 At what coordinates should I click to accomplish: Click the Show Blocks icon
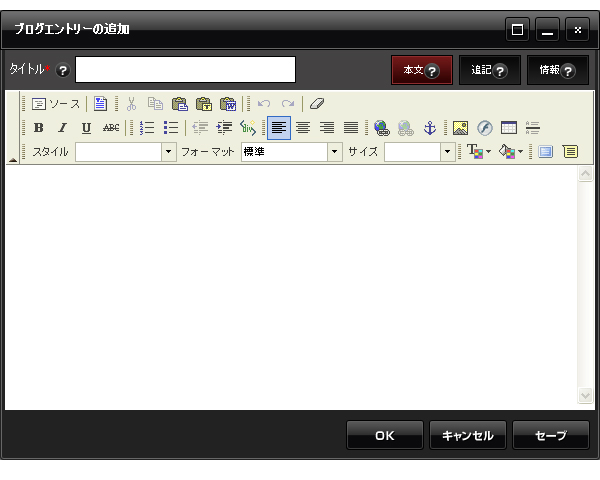point(570,152)
